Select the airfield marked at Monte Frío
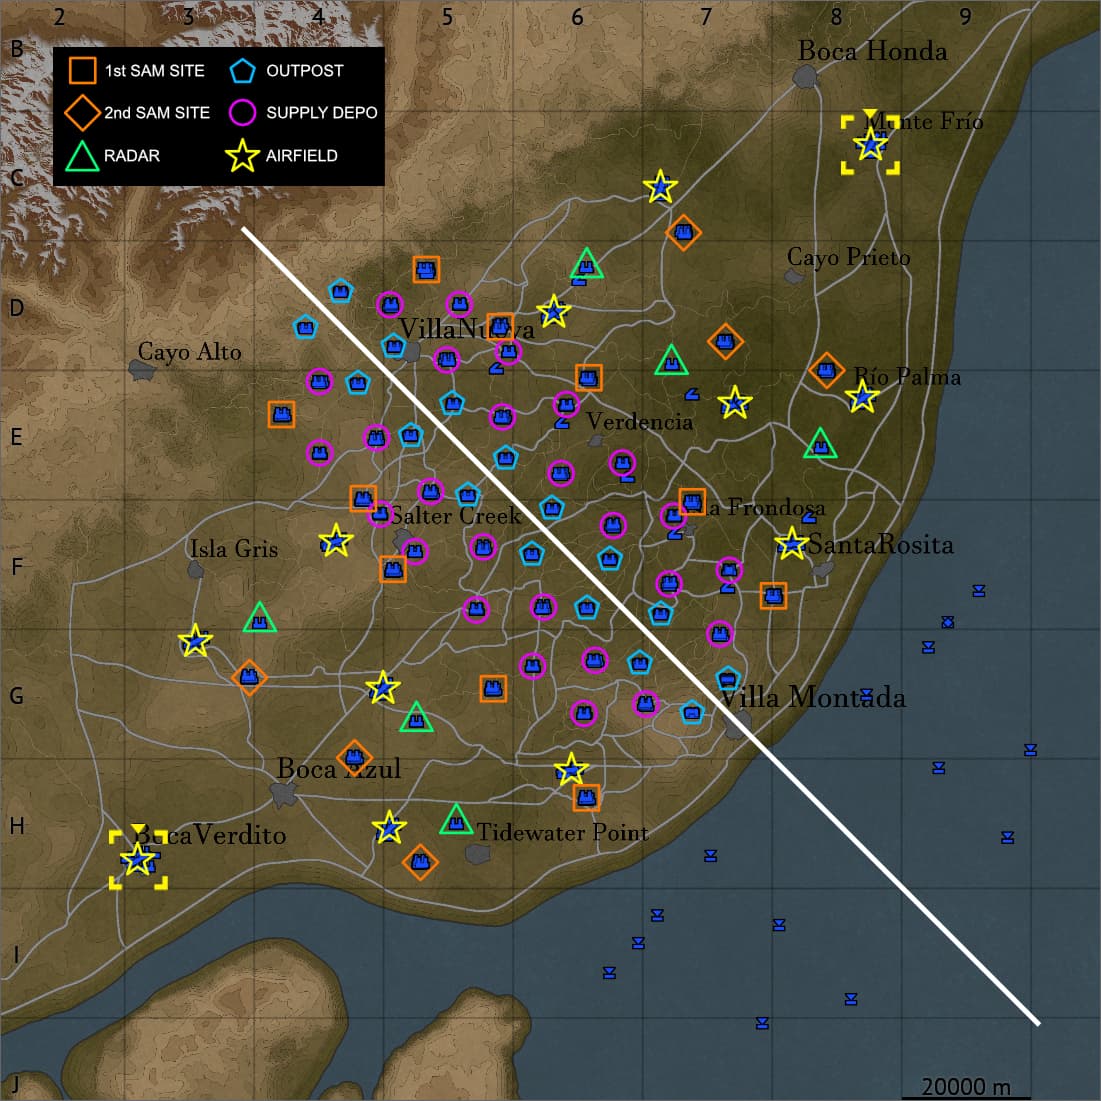 click(x=870, y=145)
